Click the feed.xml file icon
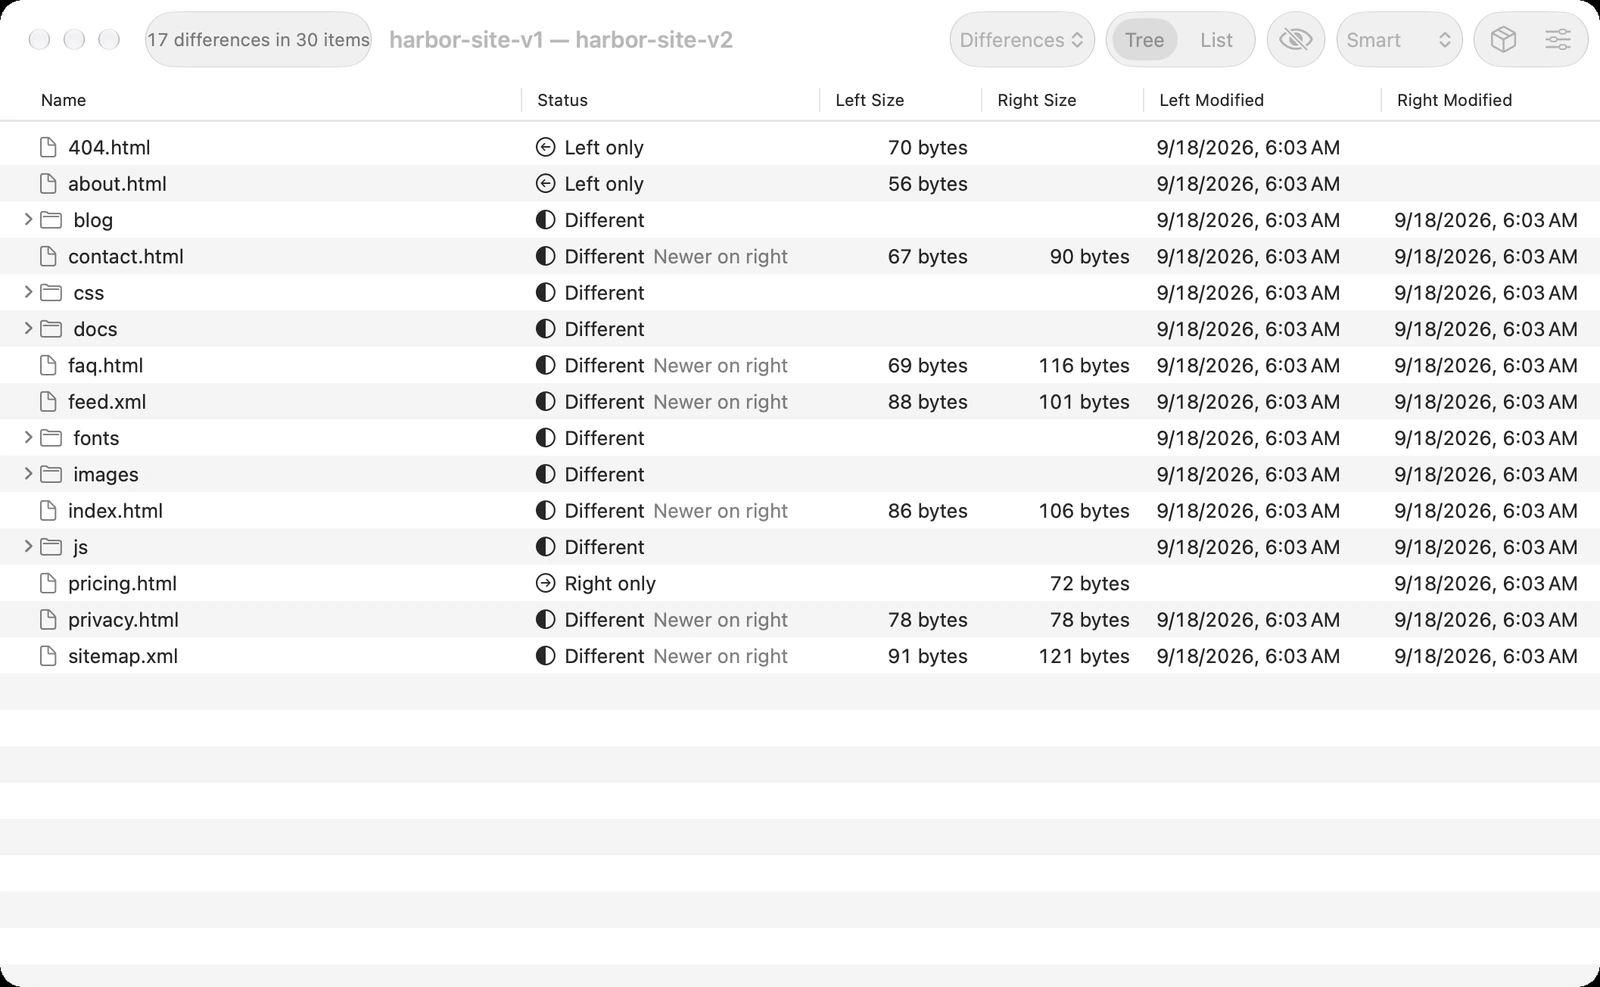This screenshot has height=987, width=1600. point(48,401)
